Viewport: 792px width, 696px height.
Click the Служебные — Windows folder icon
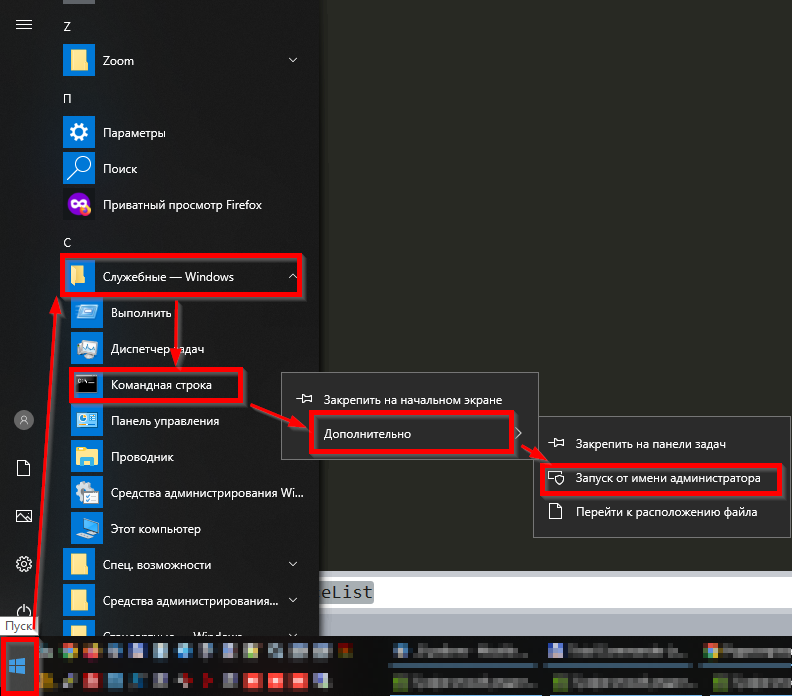[79, 276]
